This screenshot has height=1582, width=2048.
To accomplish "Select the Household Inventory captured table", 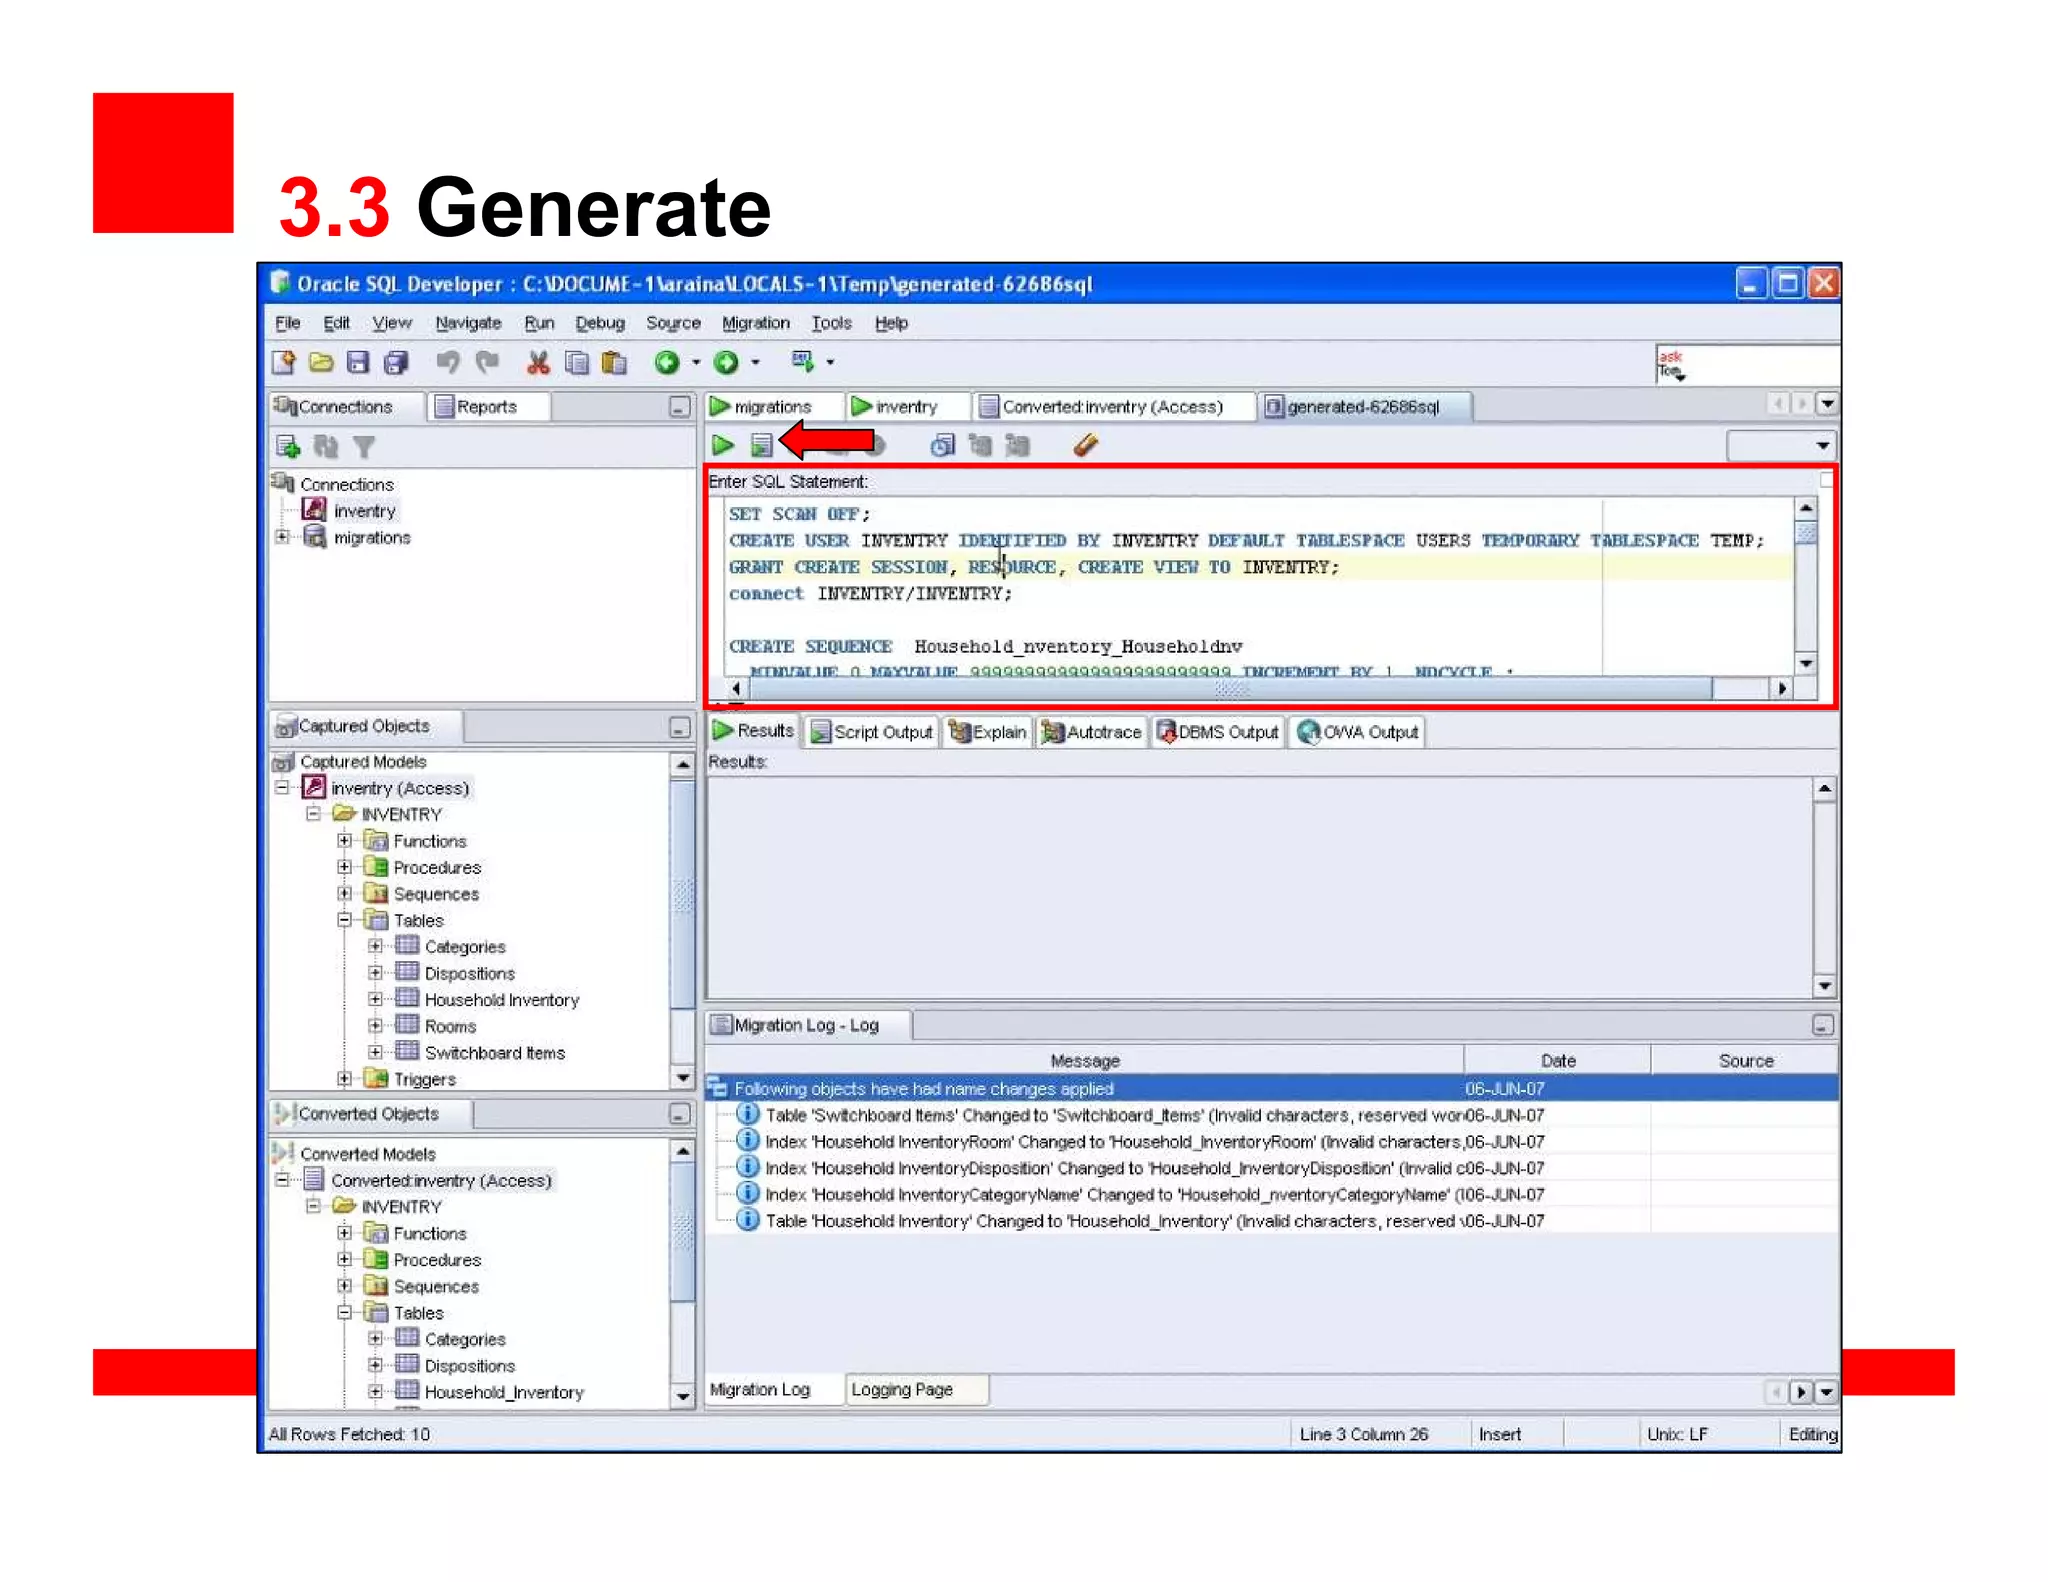I will click(502, 1000).
